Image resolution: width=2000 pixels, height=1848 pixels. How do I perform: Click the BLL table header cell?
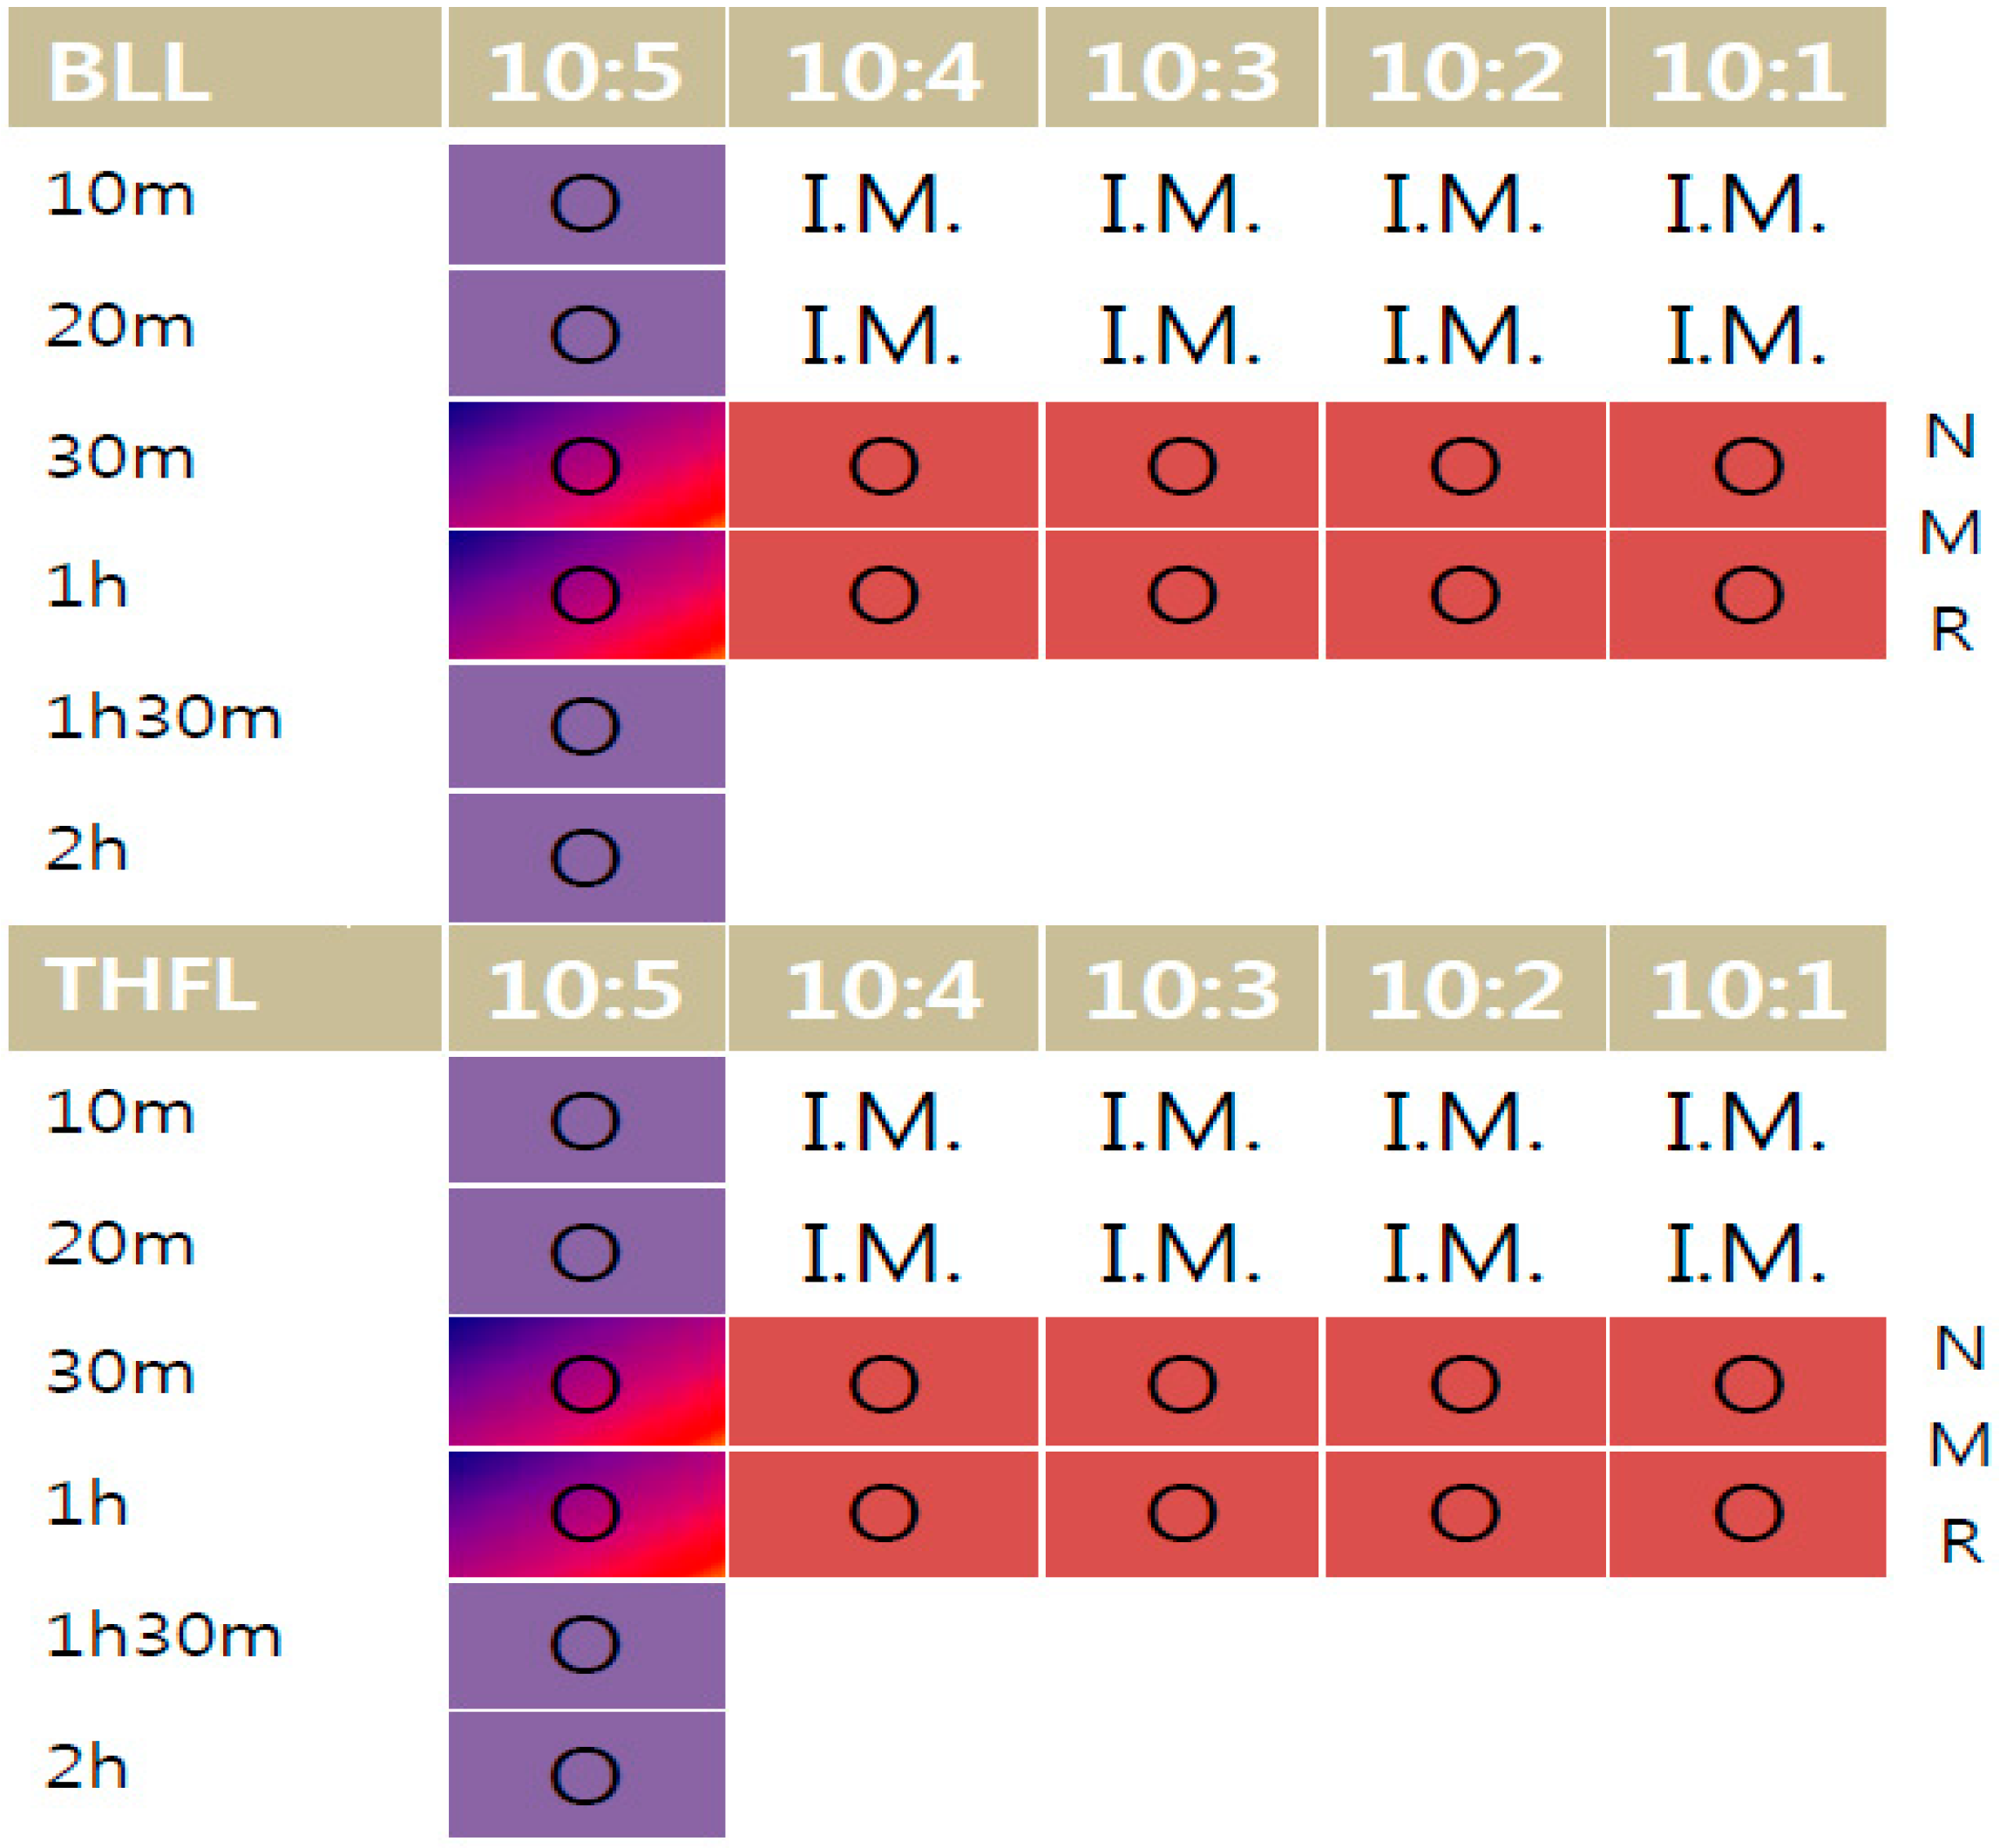click(x=225, y=68)
